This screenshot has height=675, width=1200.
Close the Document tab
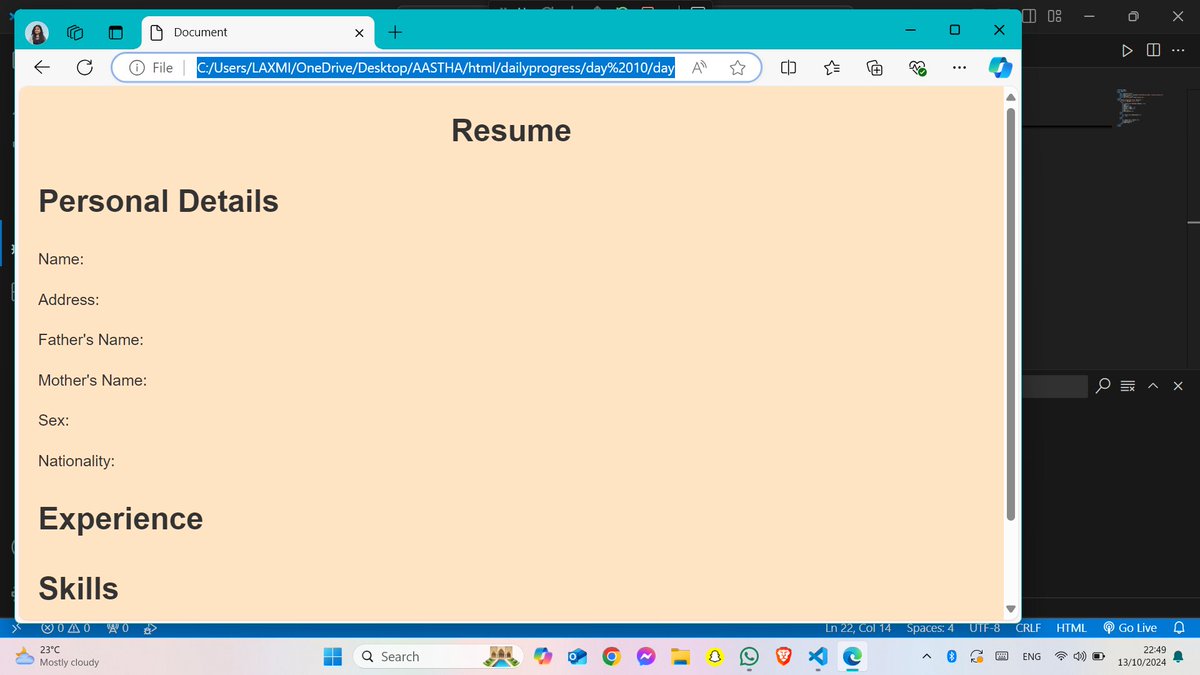359,32
